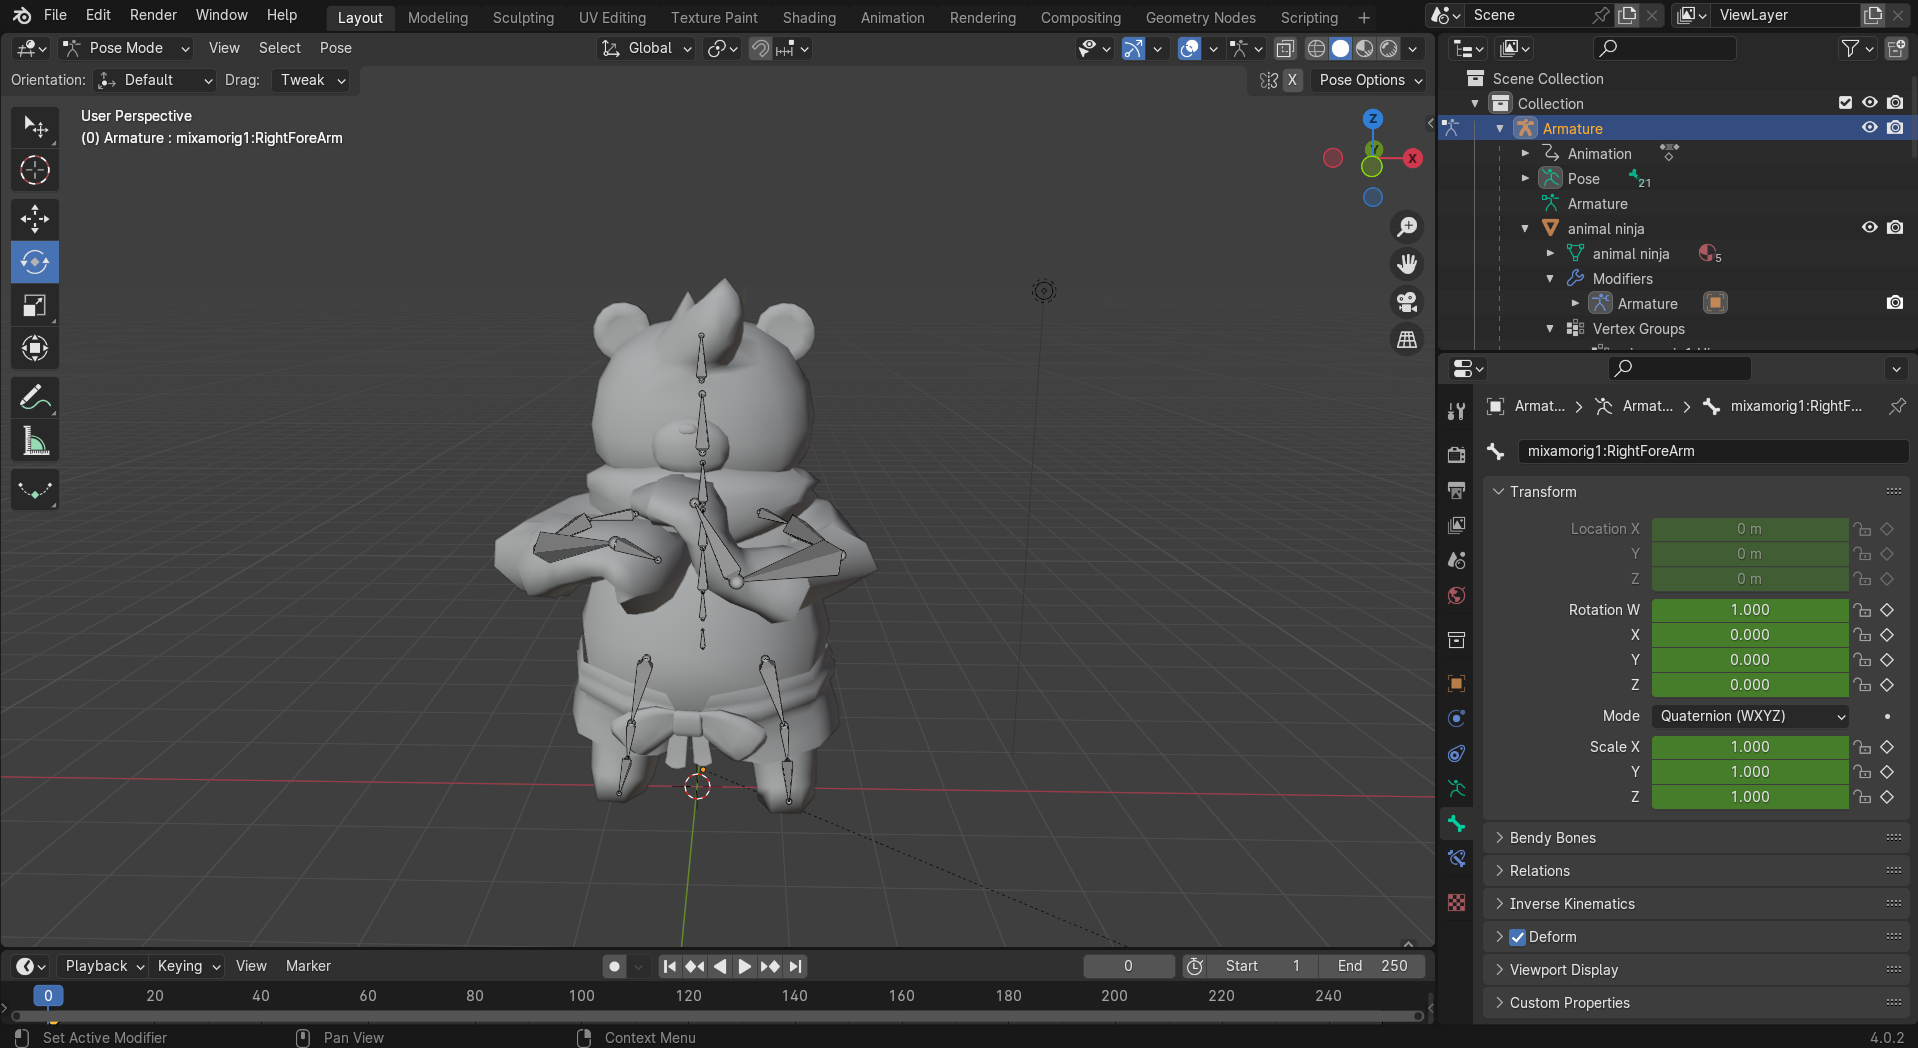Activate the Cursor tool
Screen dimensions: 1918x1048
(35, 171)
